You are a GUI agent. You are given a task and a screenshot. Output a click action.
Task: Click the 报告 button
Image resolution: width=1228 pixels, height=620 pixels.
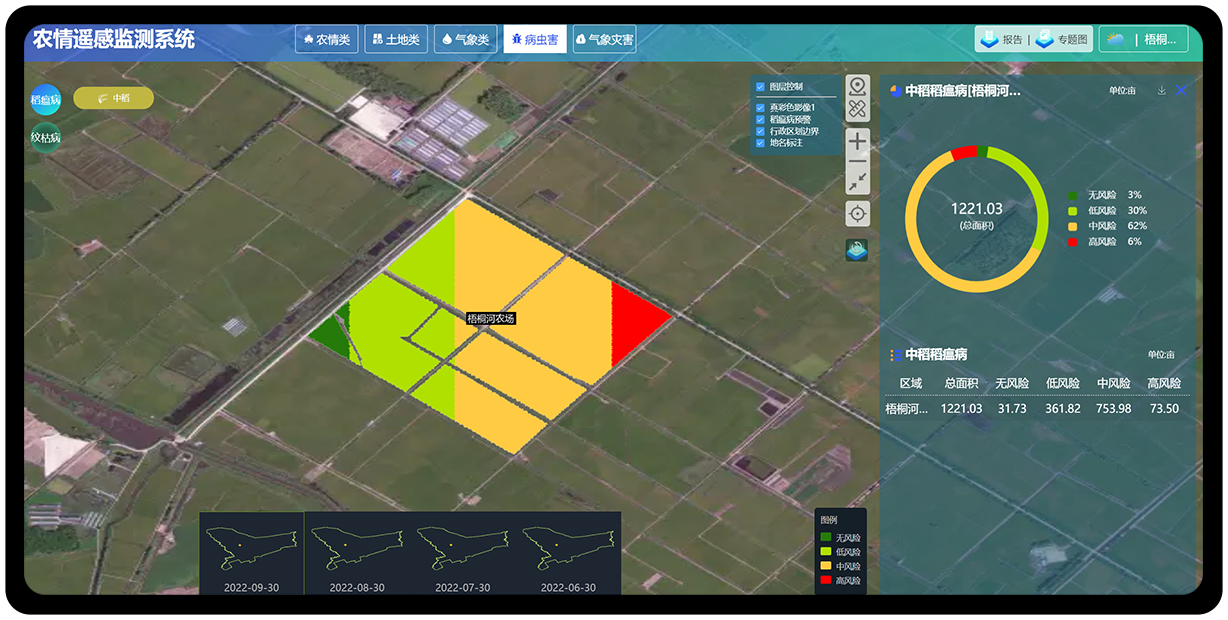click(x=1002, y=40)
